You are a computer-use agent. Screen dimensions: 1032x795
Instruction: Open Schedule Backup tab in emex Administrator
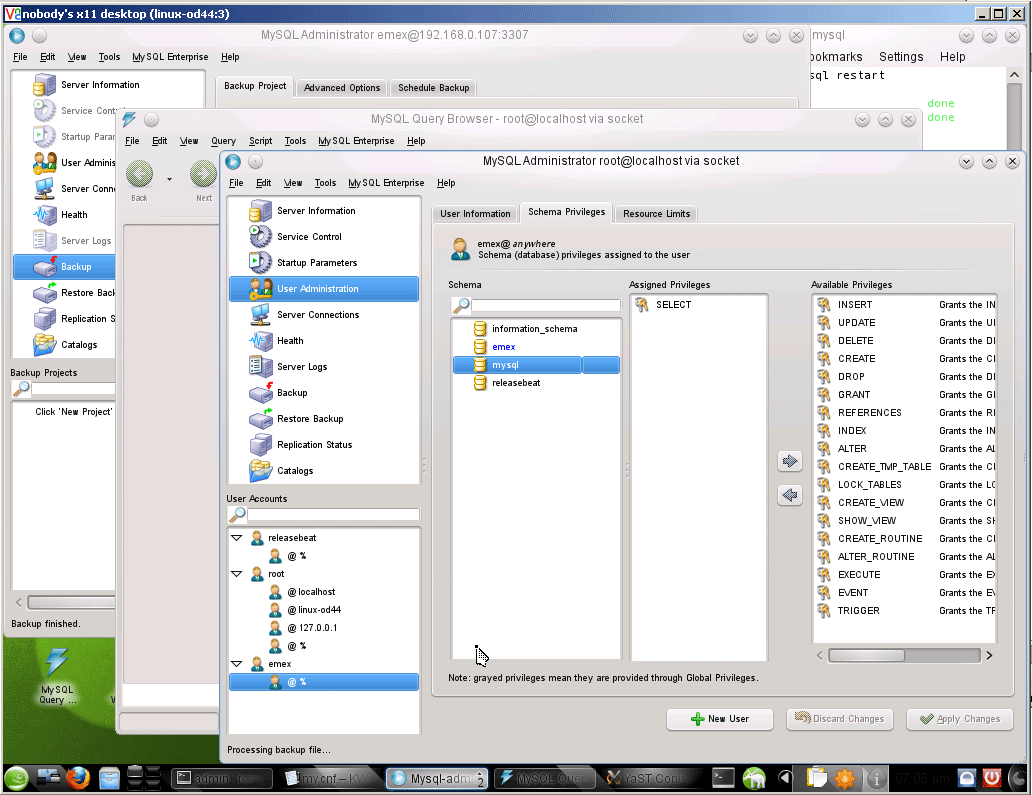click(x=434, y=88)
